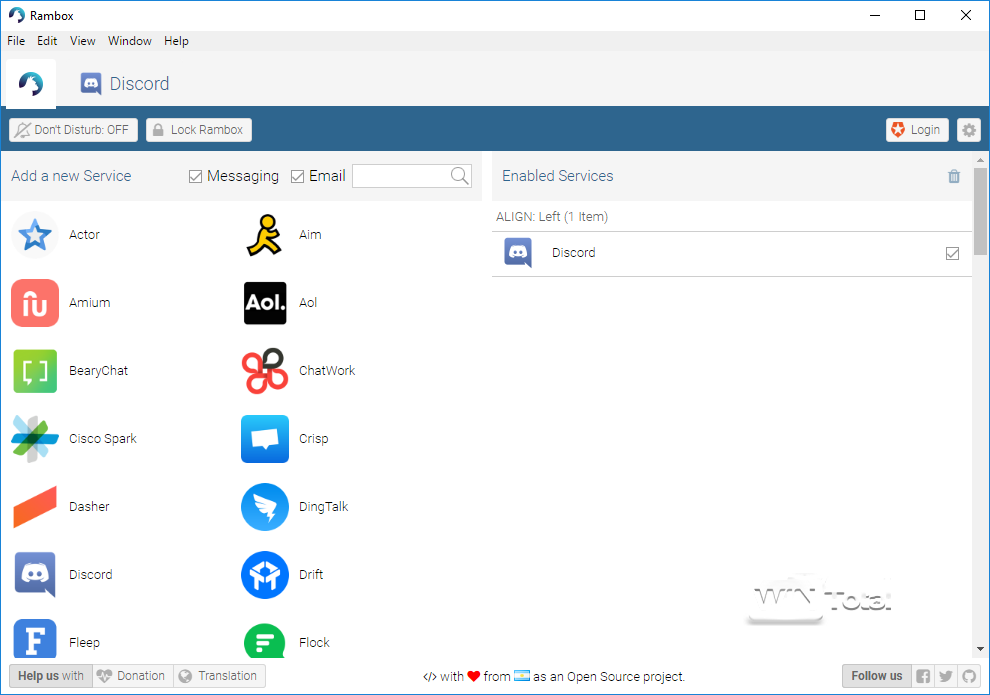Image resolution: width=990 pixels, height=695 pixels.
Task: Open the File menu
Action: (16, 41)
